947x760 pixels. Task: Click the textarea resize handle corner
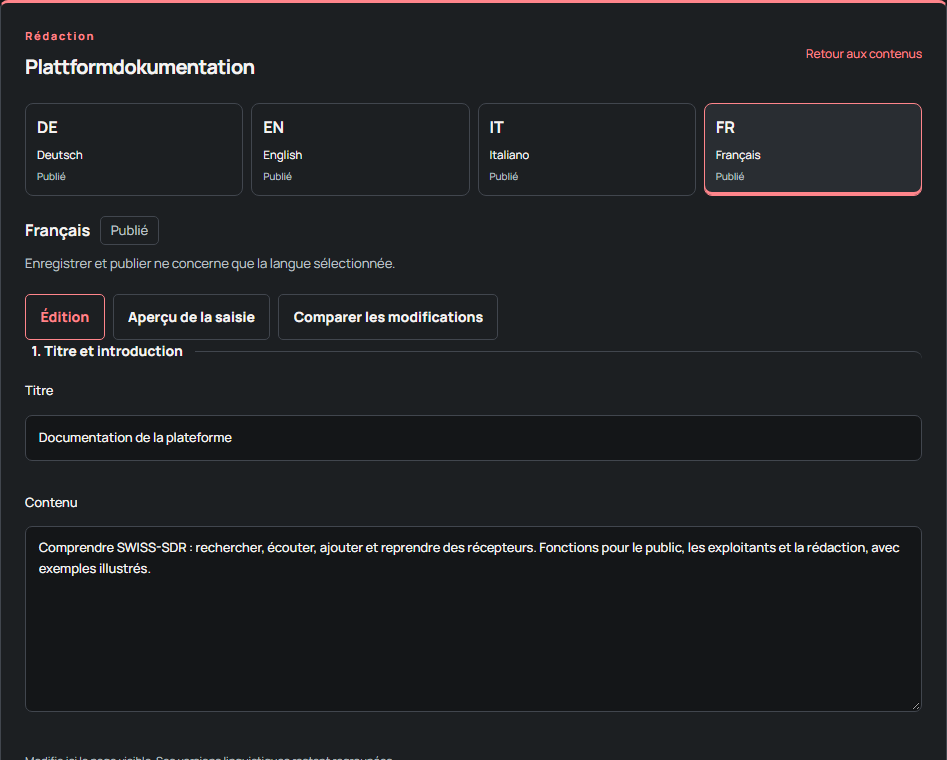click(x=916, y=705)
